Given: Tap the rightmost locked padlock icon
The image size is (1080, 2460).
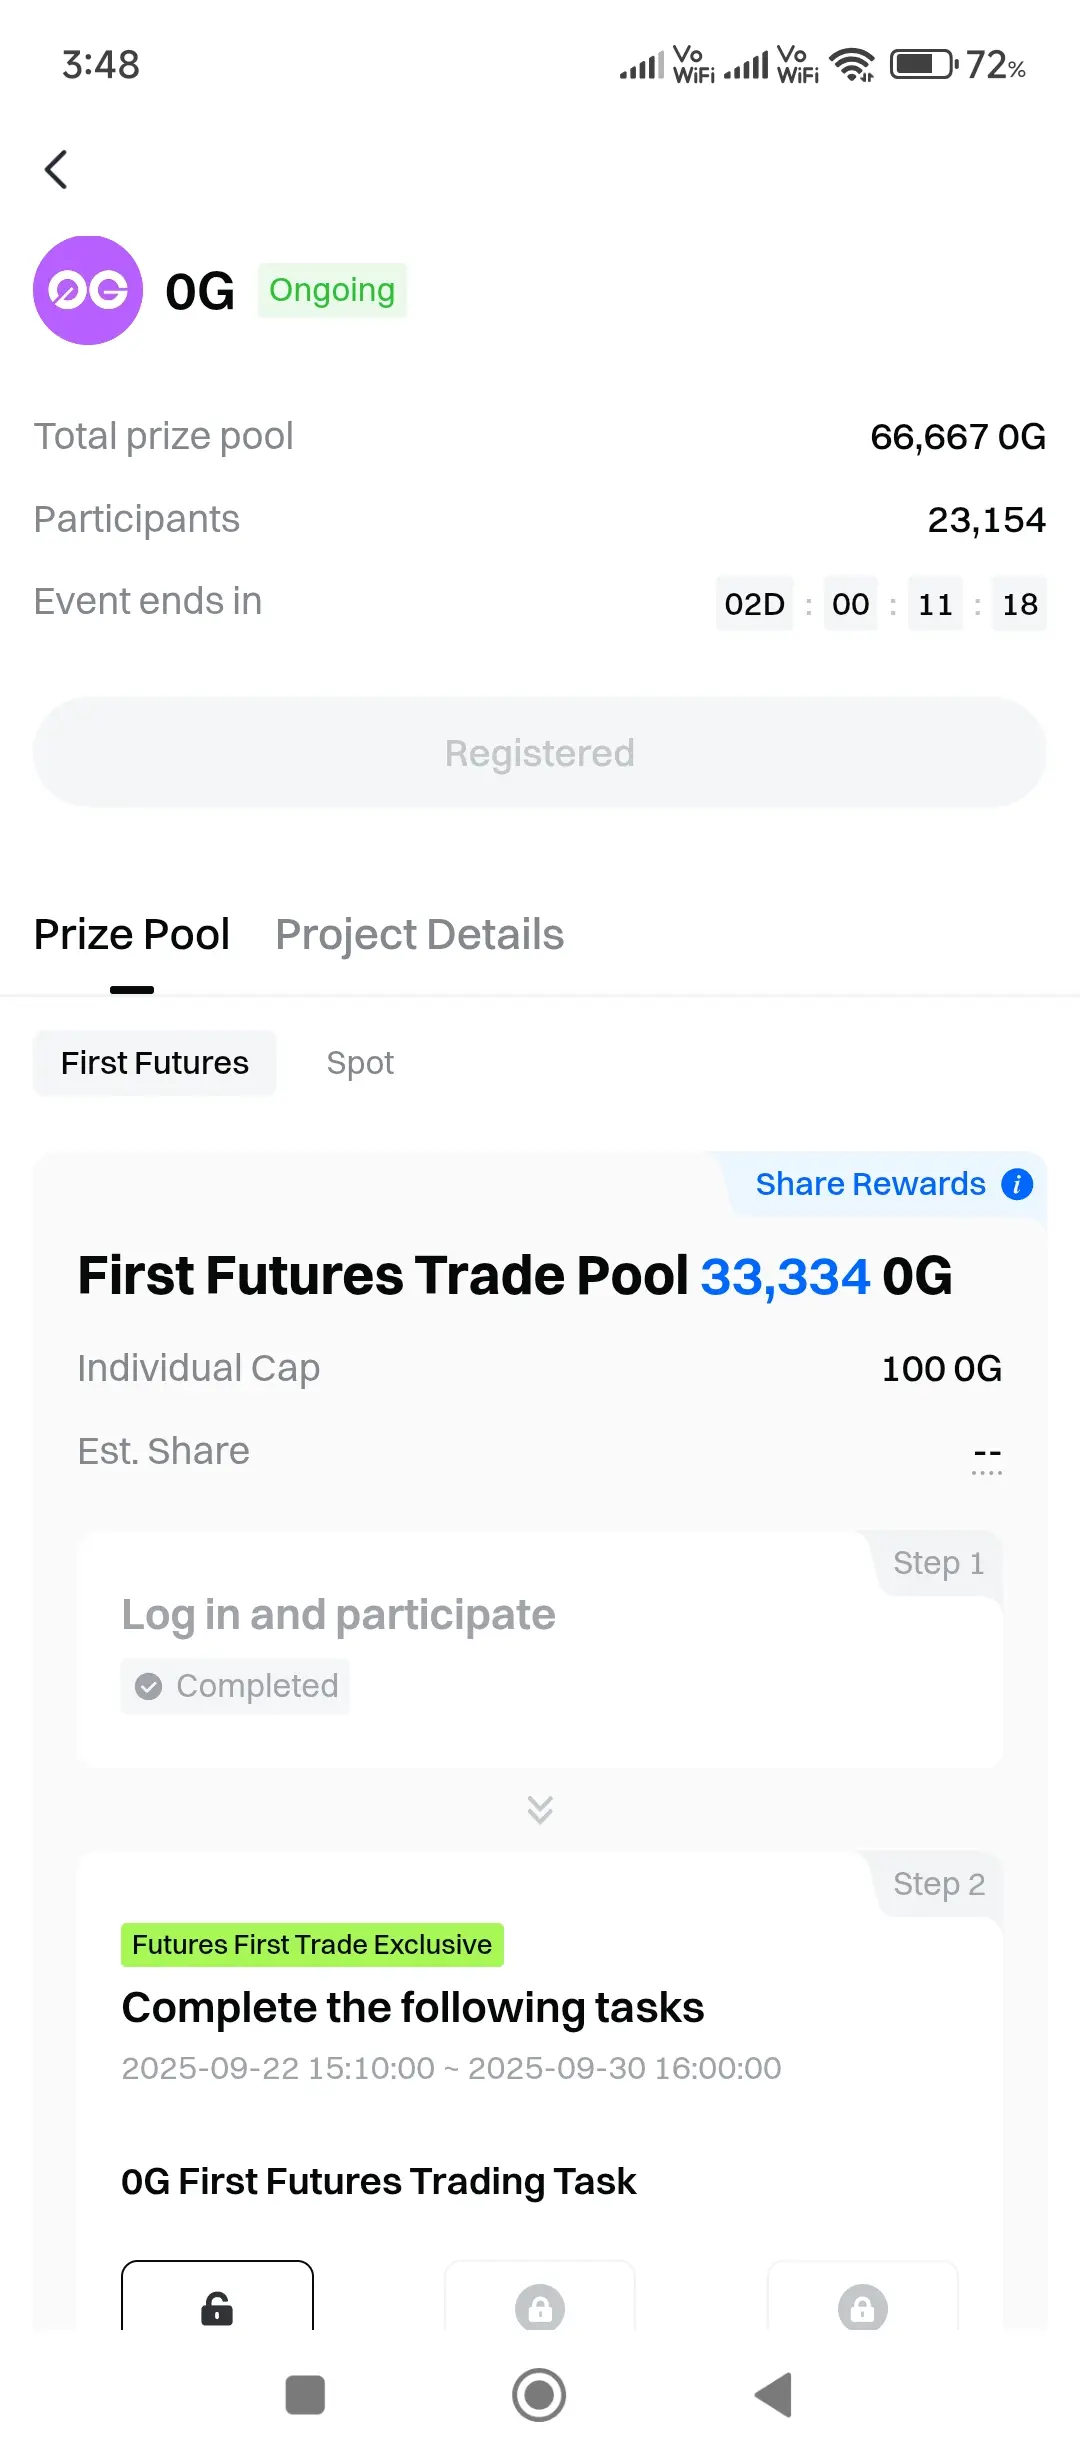Looking at the screenshot, I should pyautogui.click(x=862, y=2307).
